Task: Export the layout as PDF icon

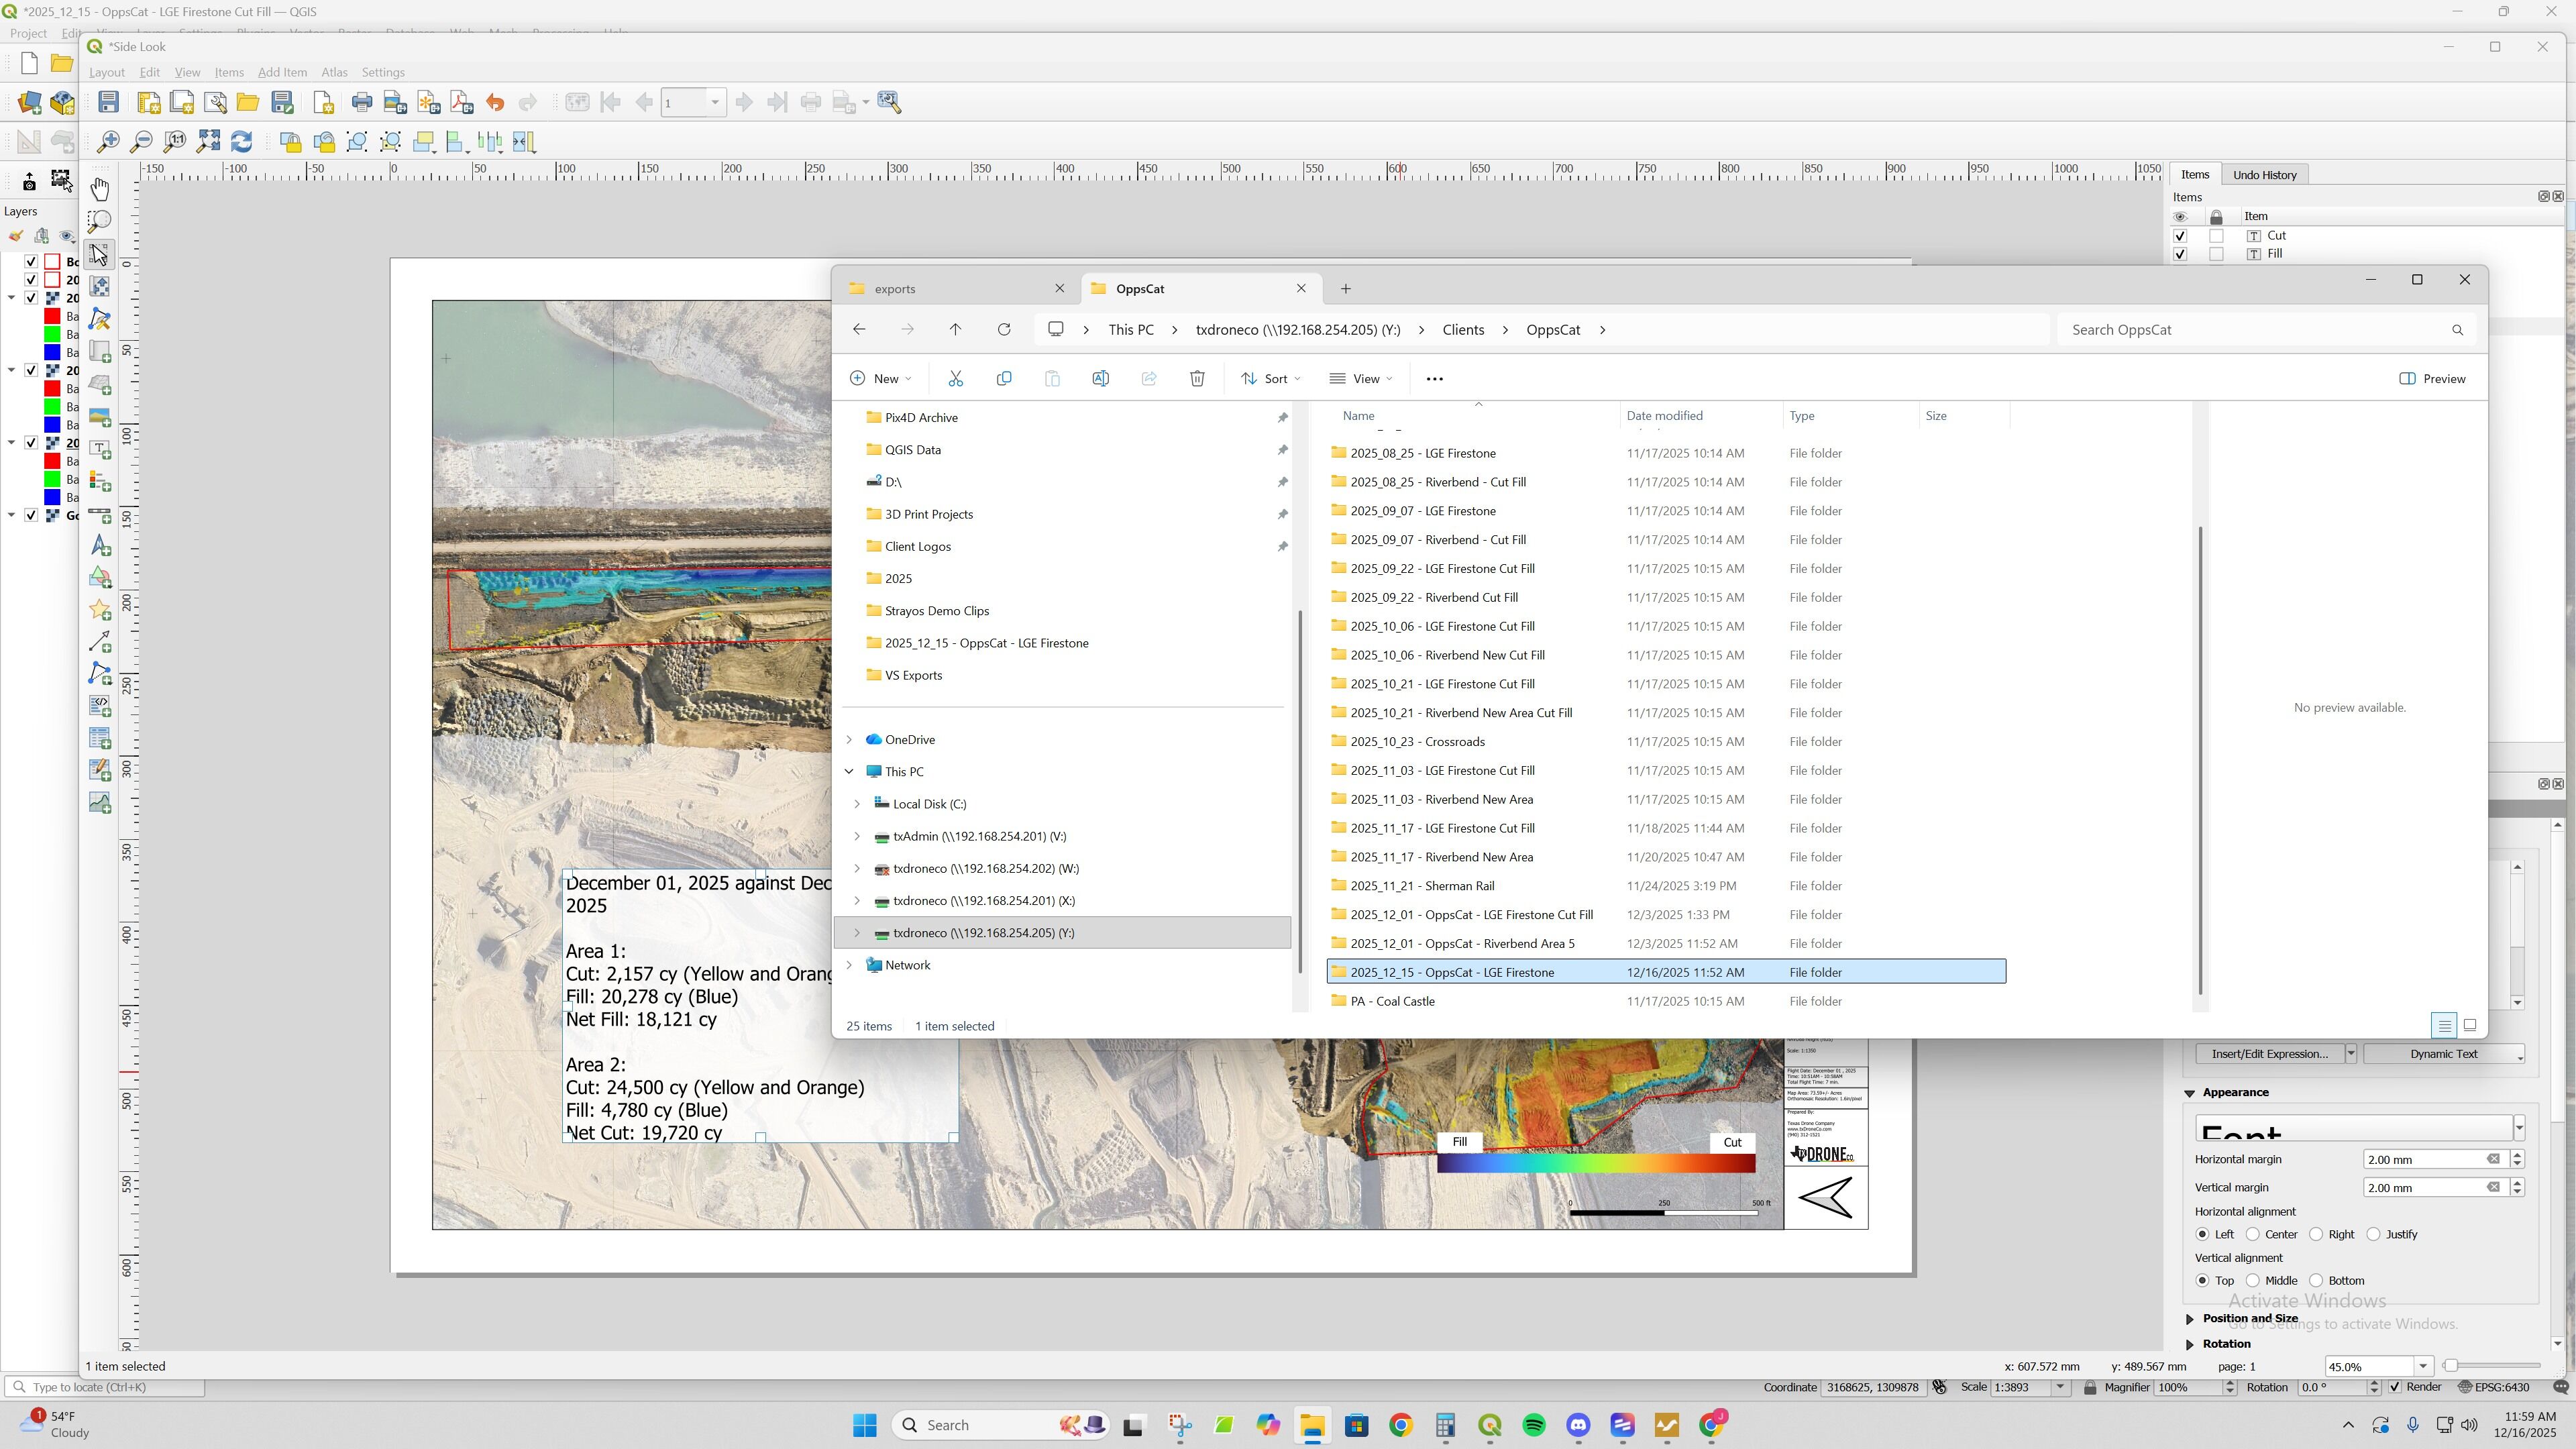Action: coord(462,102)
